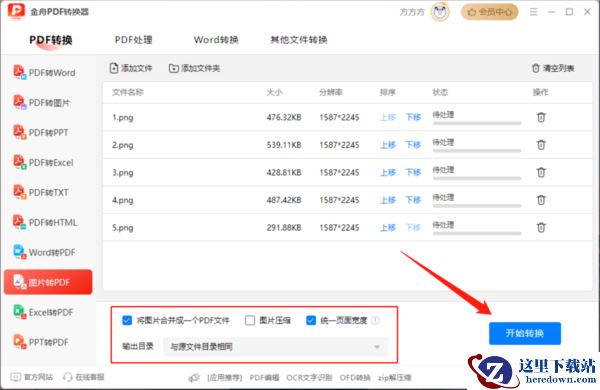Click the 添加文件夹 add folder icon button
Viewport: 600px width, 390px height.
[174, 68]
